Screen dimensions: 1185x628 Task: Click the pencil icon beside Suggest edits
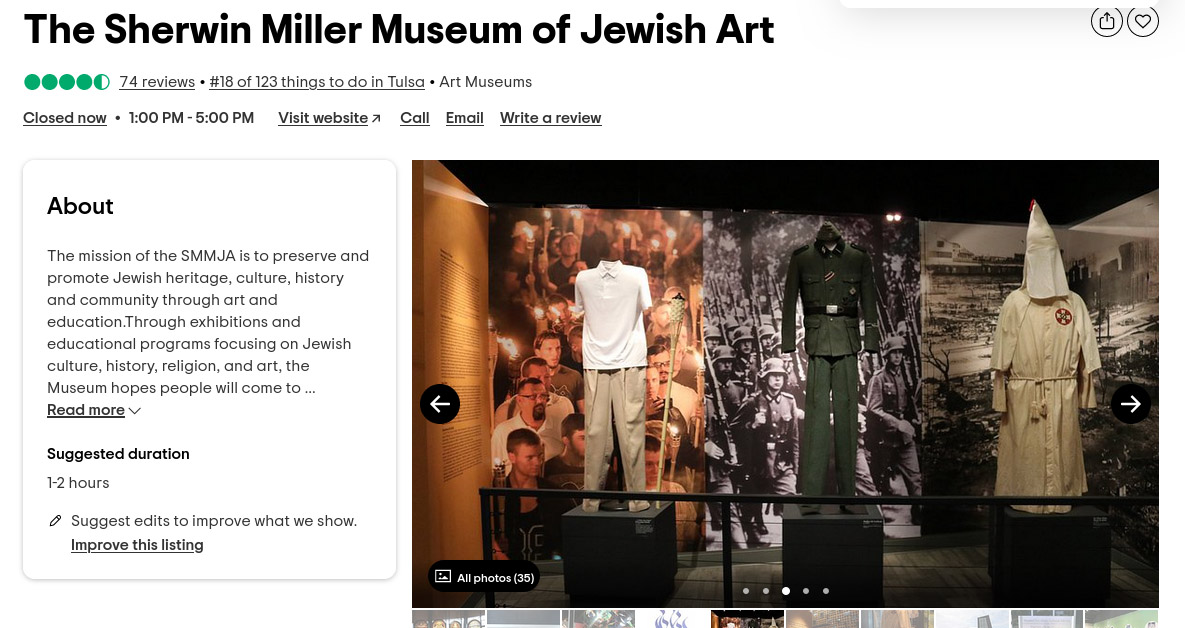point(55,521)
